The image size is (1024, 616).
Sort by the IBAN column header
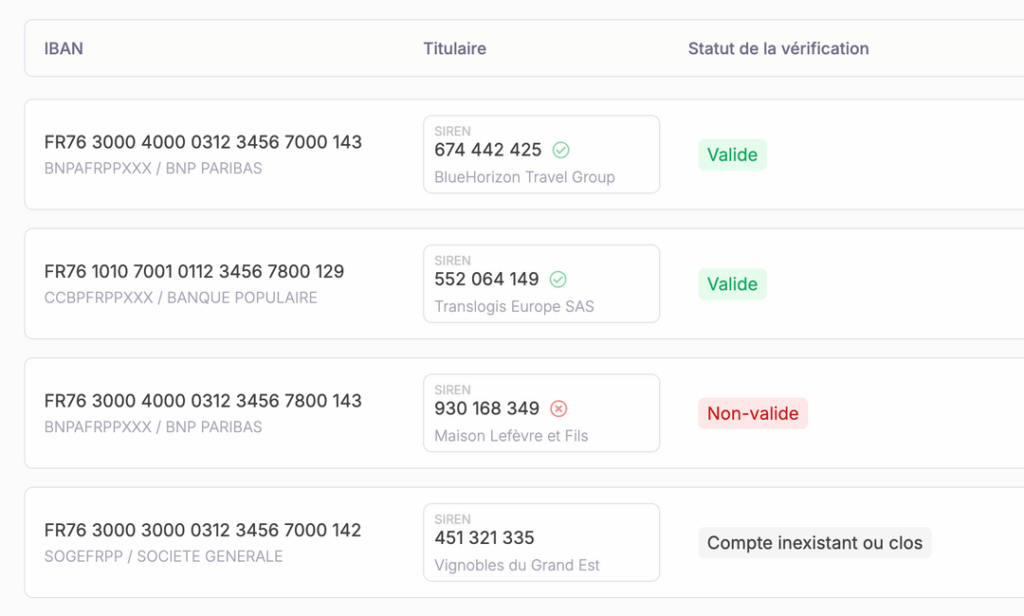tap(64, 48)
